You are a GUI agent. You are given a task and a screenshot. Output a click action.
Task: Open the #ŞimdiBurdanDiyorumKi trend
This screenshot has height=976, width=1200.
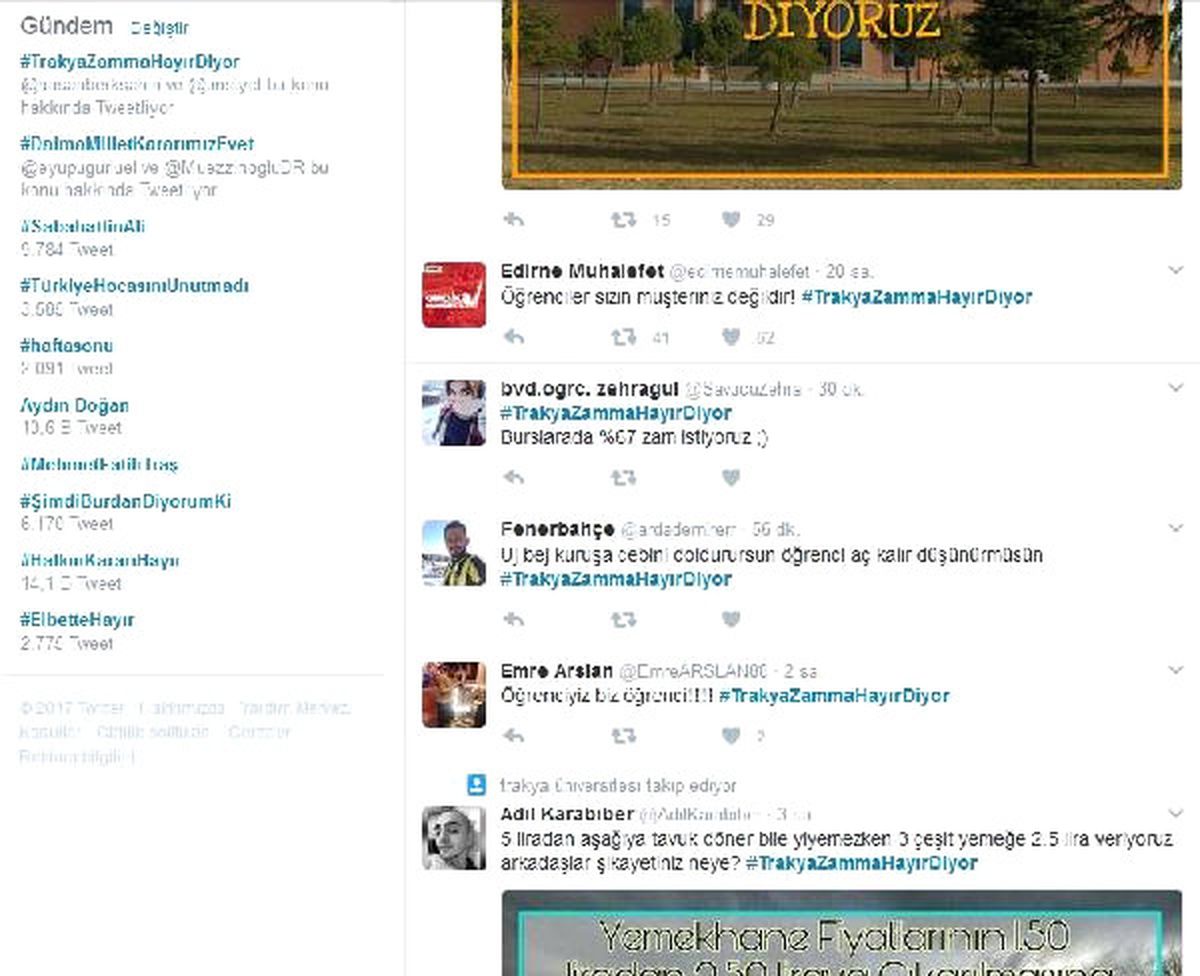click(125, 502)
